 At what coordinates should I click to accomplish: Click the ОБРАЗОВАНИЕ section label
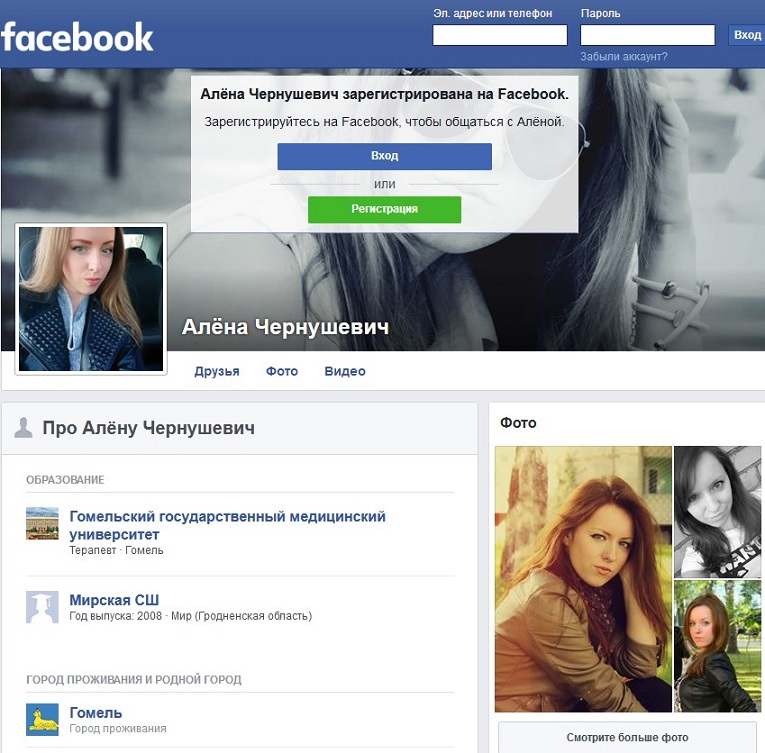65,480
